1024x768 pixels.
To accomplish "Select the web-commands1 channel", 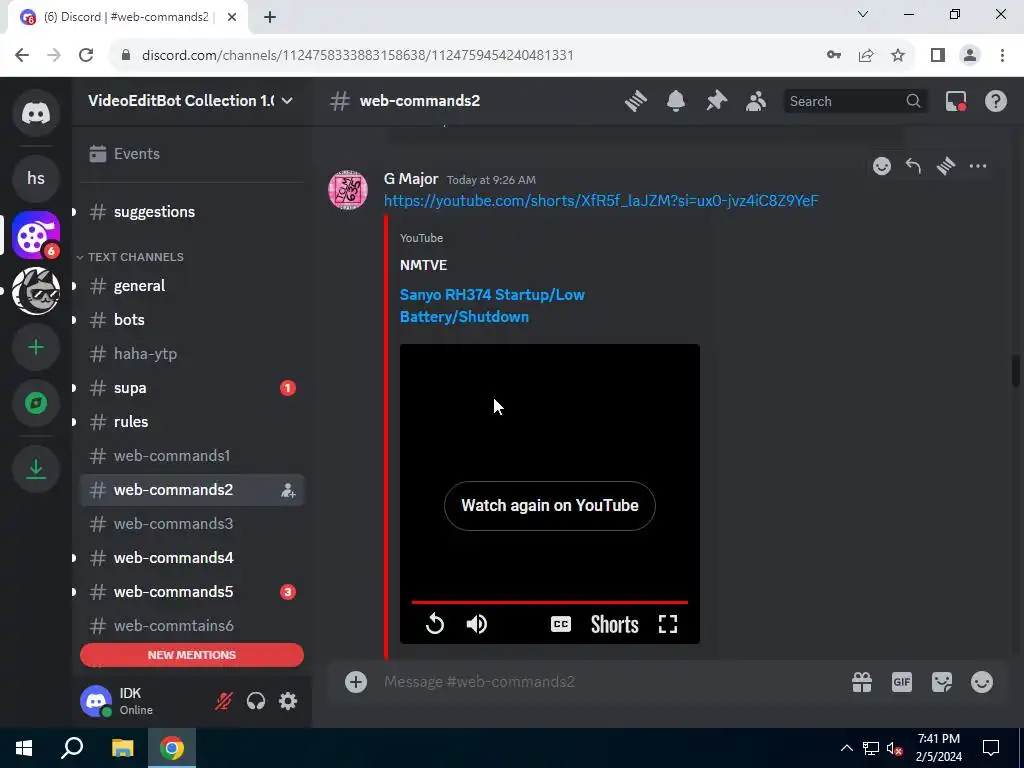I will (192, 456).
